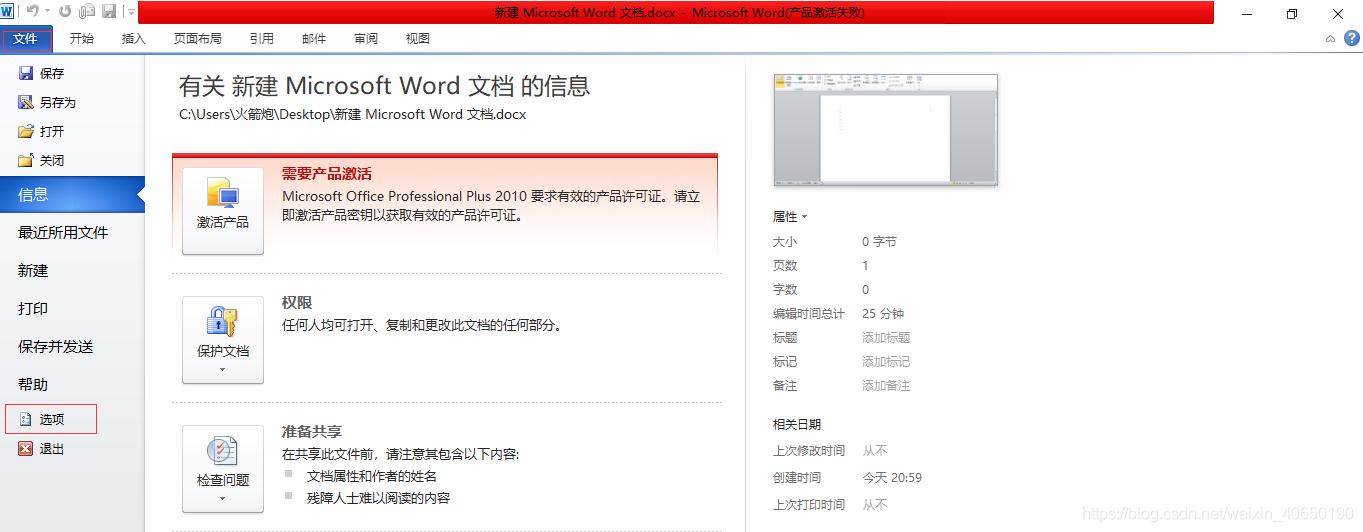This screenshot has height=532, width=1363.
Task: Open the 保护文档 (Protect Document) dropdown button
Action: [223, 340]
